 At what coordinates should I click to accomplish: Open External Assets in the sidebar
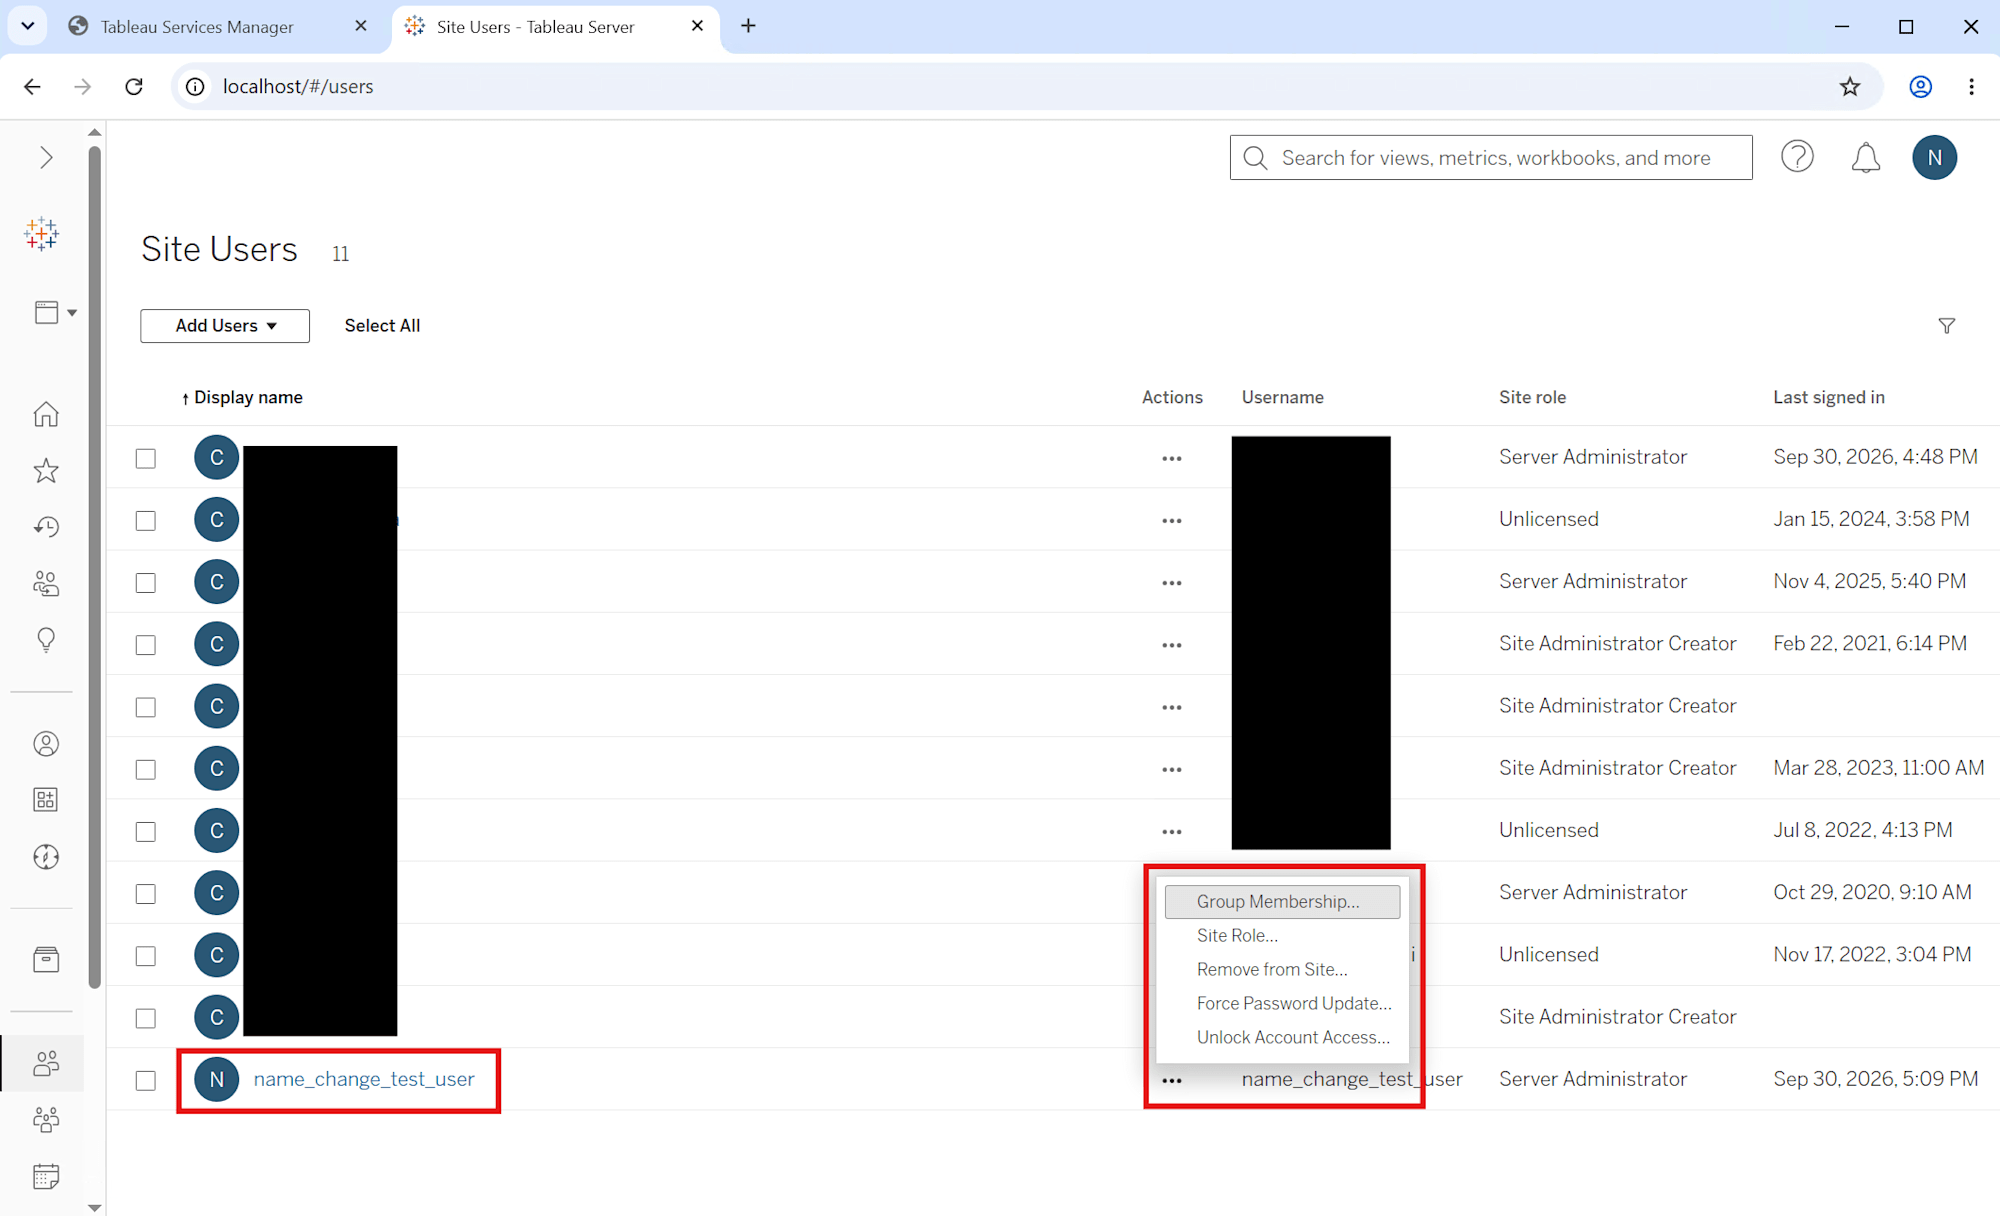(46, 960)
